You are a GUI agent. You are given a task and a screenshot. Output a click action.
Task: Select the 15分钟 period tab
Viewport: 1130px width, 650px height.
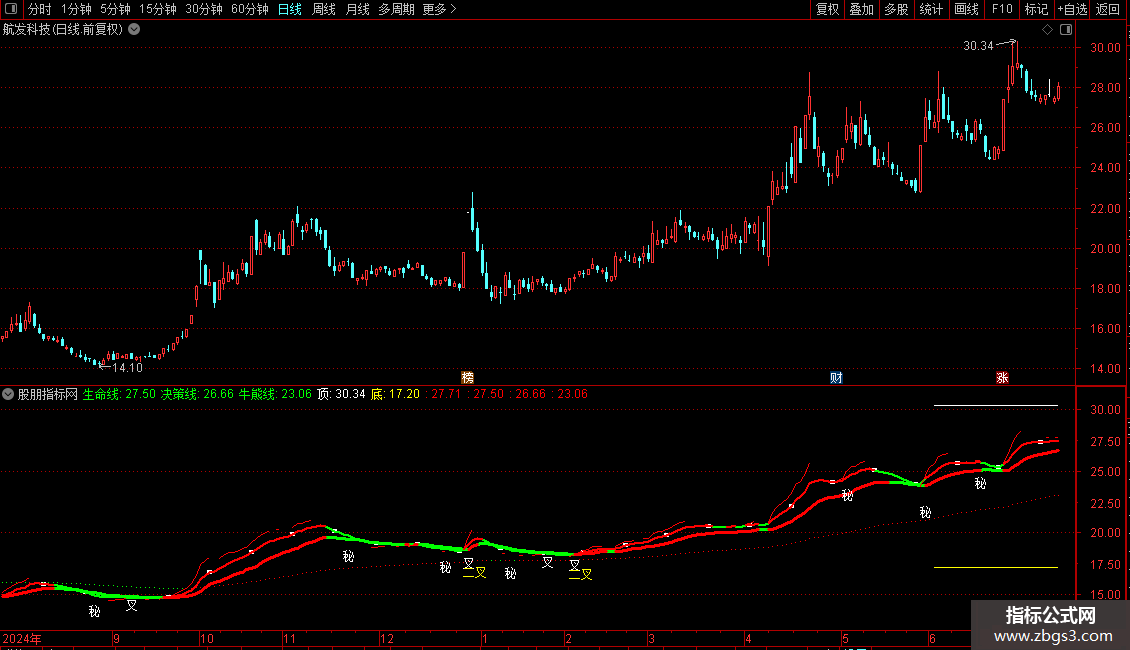(x=158, y=9)
